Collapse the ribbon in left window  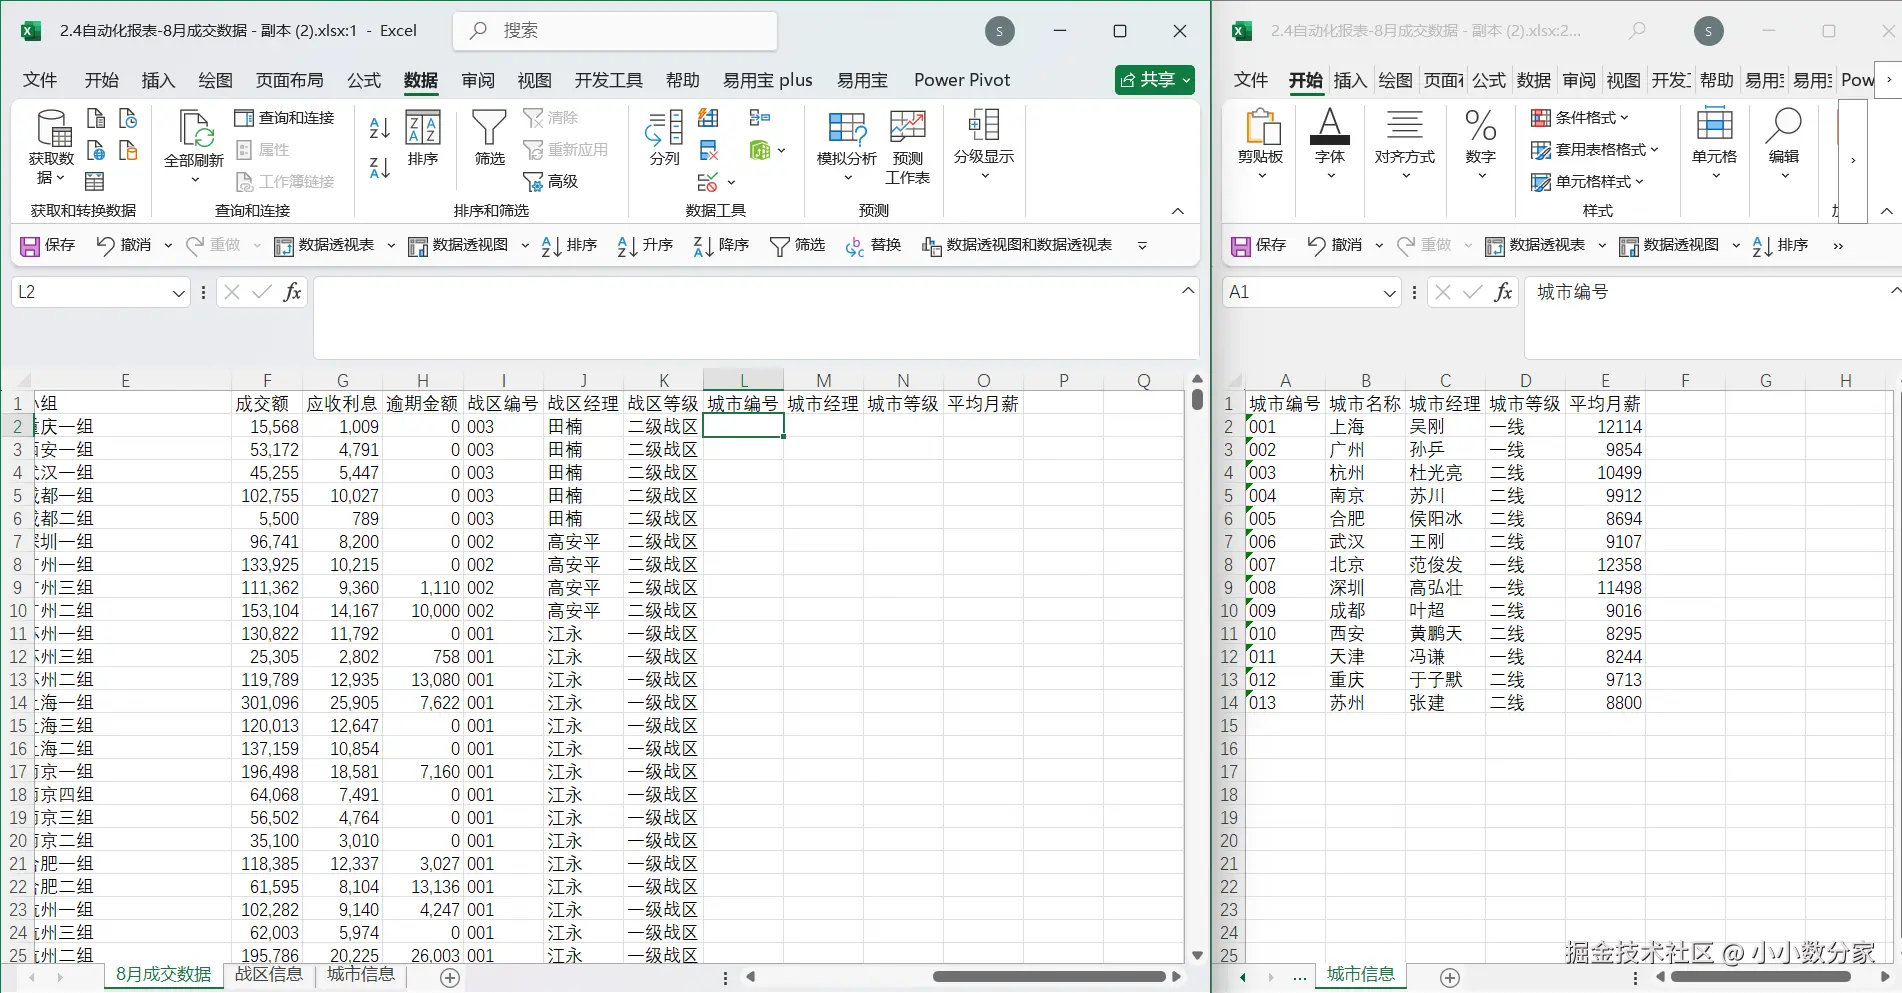click(1178, 211)
